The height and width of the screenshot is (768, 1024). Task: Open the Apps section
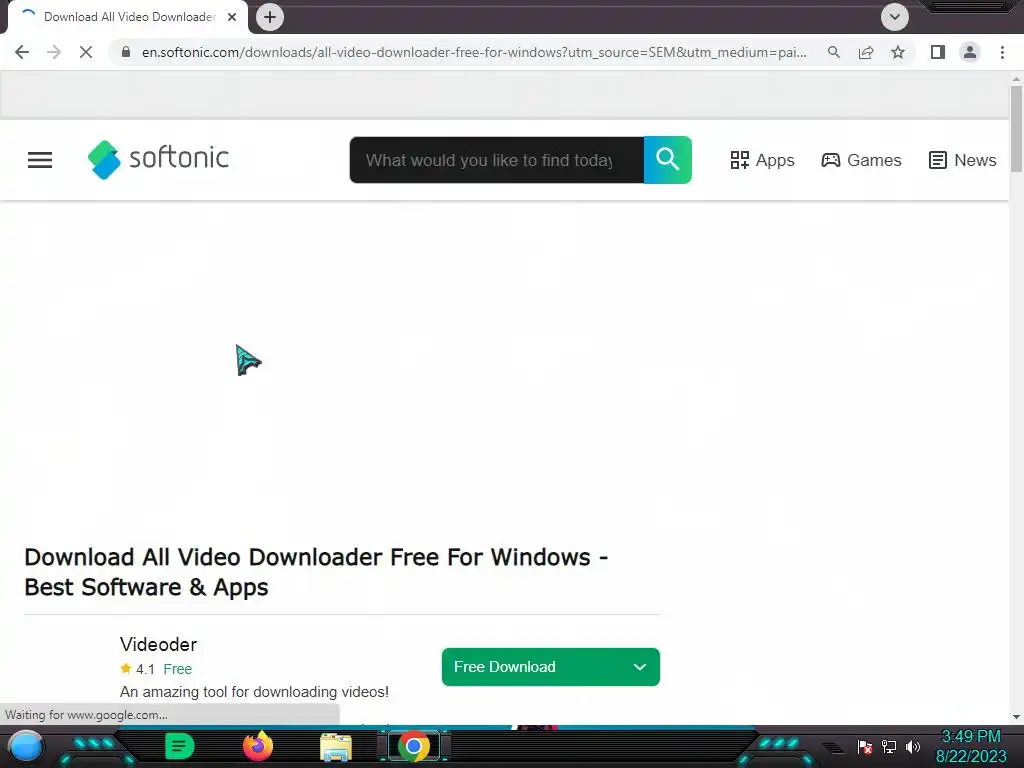pyautogui.click(x=762, y=160)
